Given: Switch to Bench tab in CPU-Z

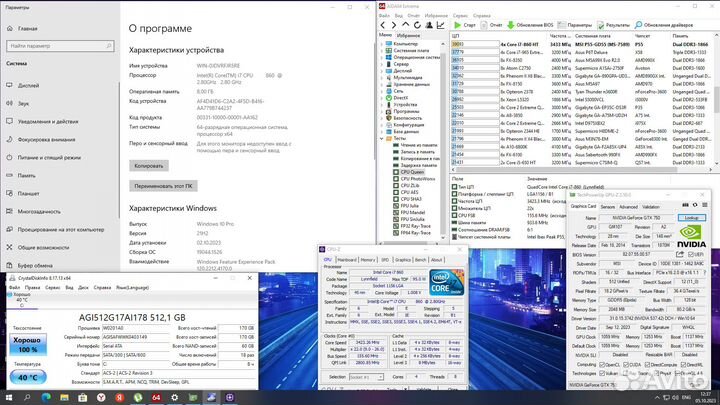Looking at the screenshot, I should tap(421, 260).
